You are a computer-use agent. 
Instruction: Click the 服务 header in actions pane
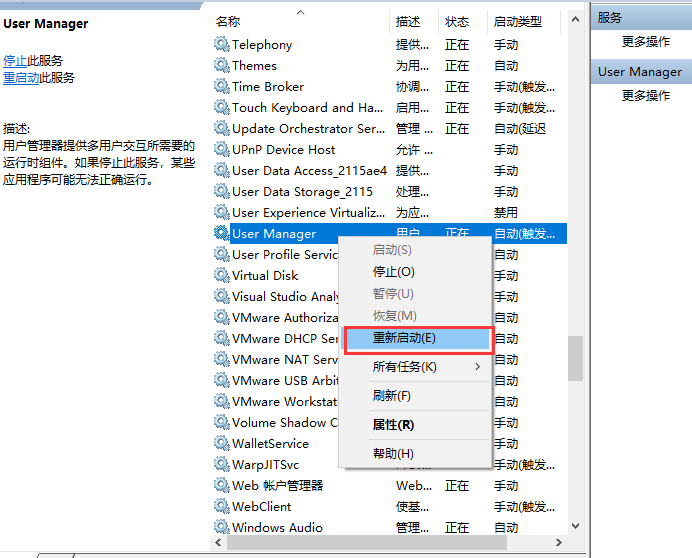(641, 18)
